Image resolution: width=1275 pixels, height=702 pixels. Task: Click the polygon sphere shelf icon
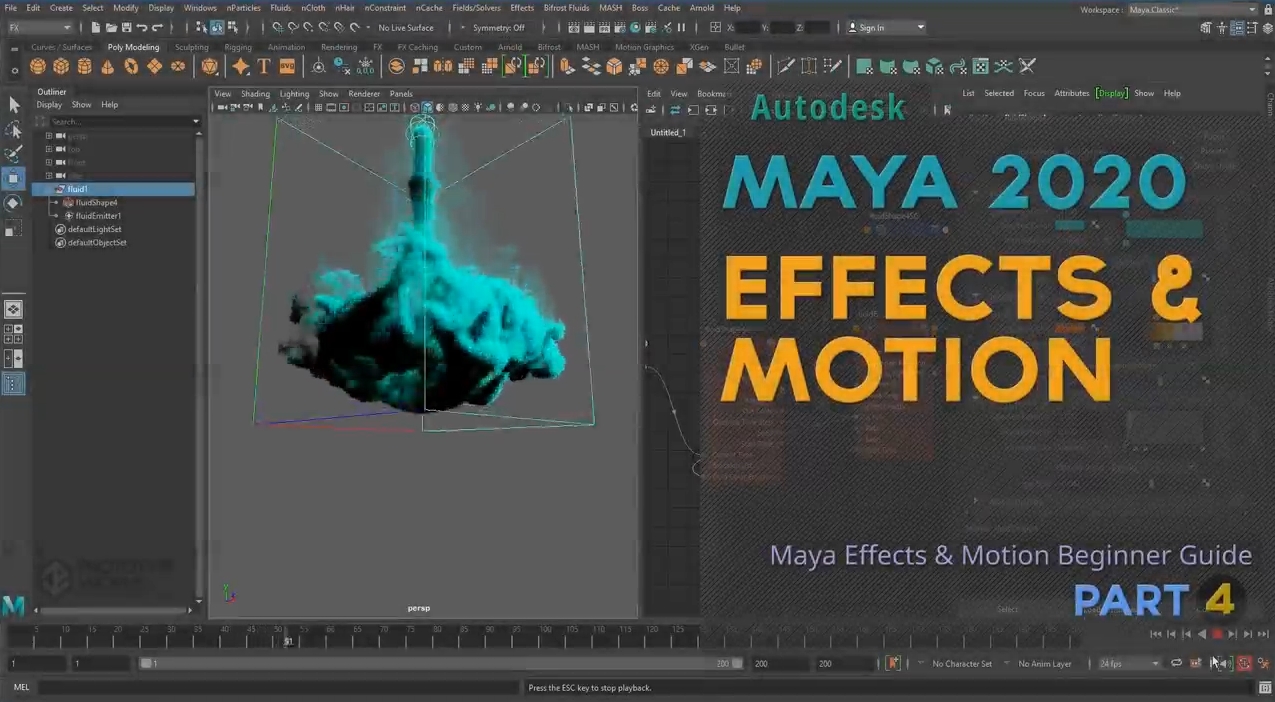pyautogui.click(x=38, y=67)
